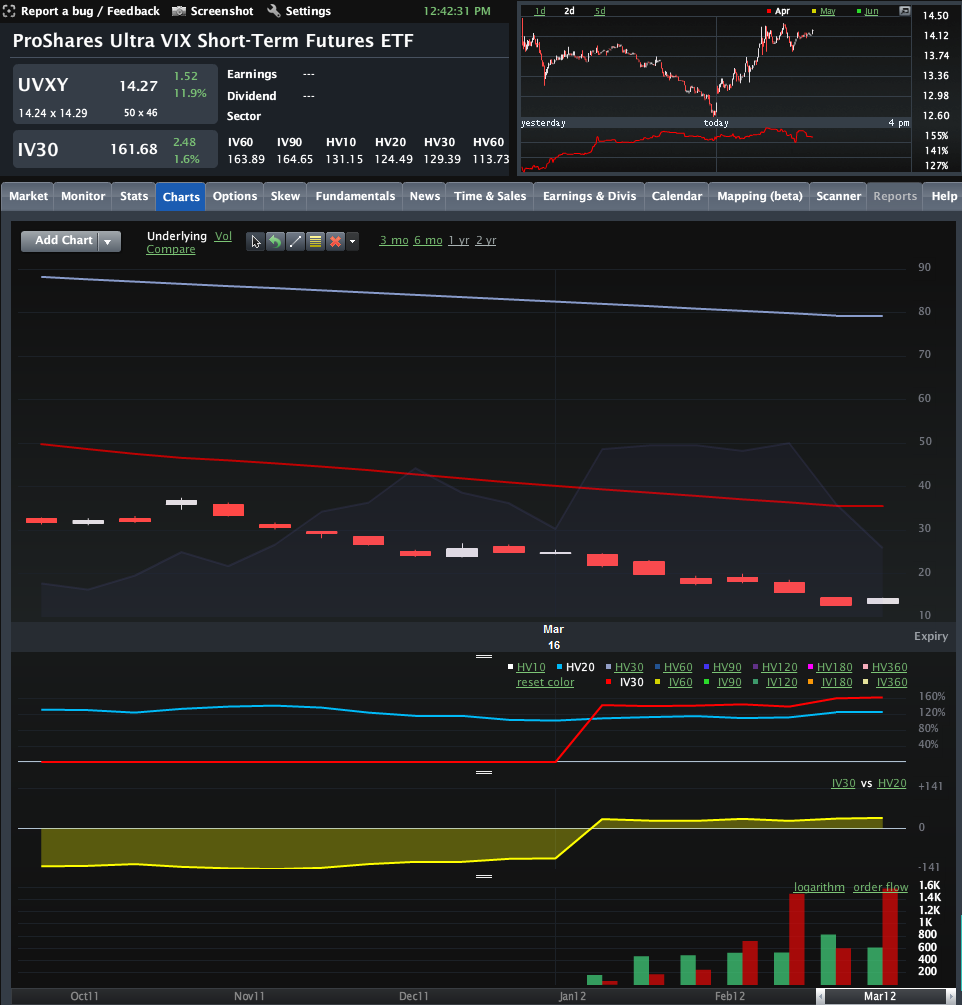Click the HV20 link in the IV30 vs HV20 label
Screen dimensions: 962x1005
tap(892, 783)
